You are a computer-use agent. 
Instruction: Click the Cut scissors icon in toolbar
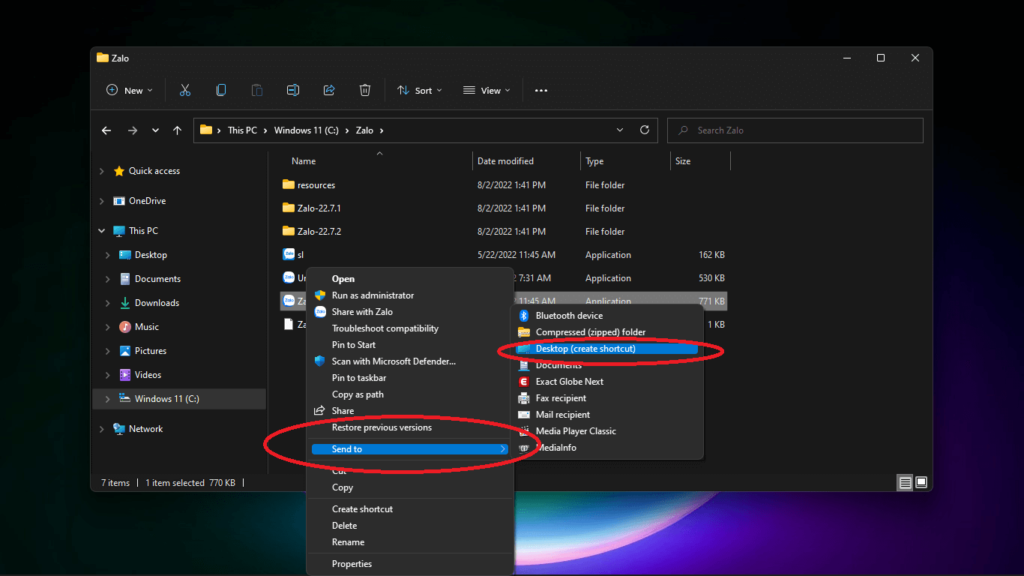click(185, 90)
